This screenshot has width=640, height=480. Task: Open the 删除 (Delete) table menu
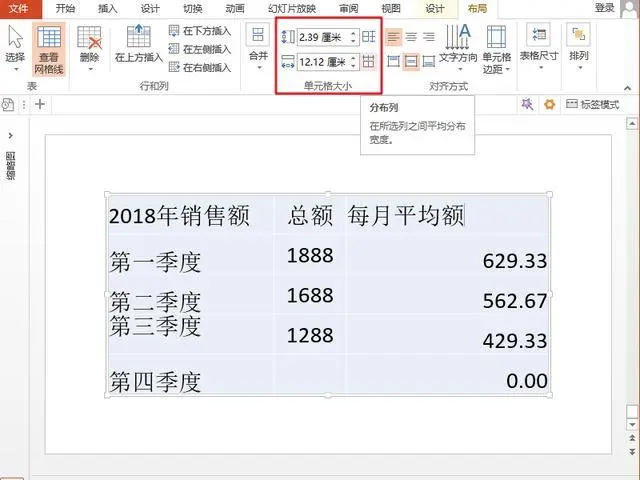tap(89, 48)
